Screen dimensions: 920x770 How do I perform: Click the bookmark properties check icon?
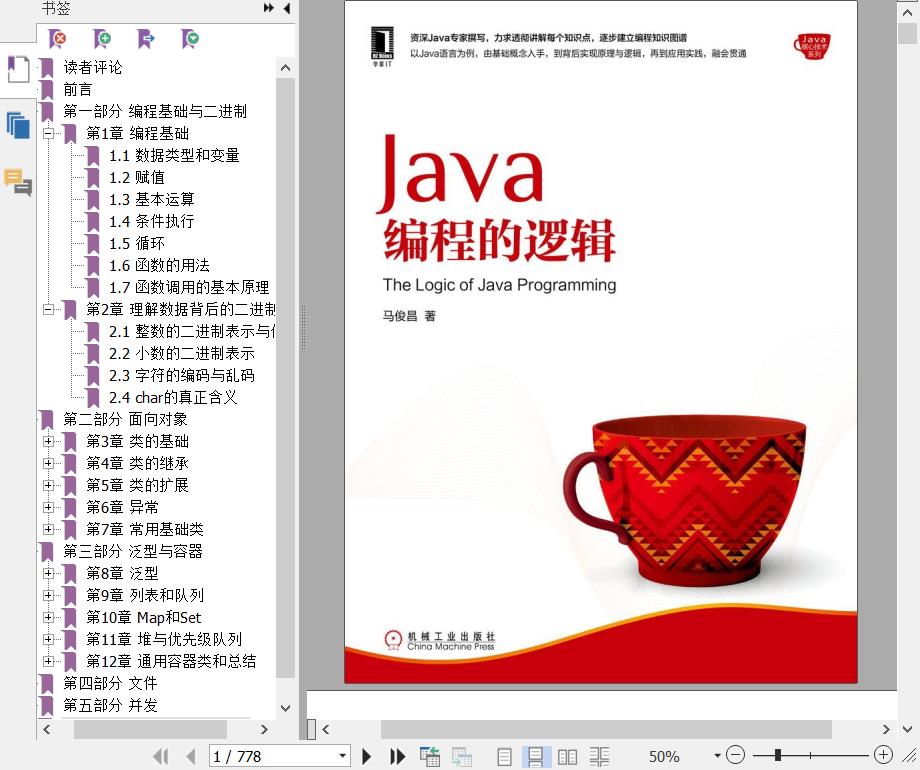click(190, 39)
